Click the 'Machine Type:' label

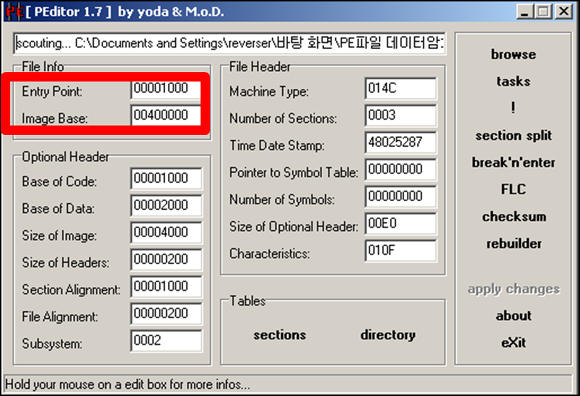[x=269, y=91]
